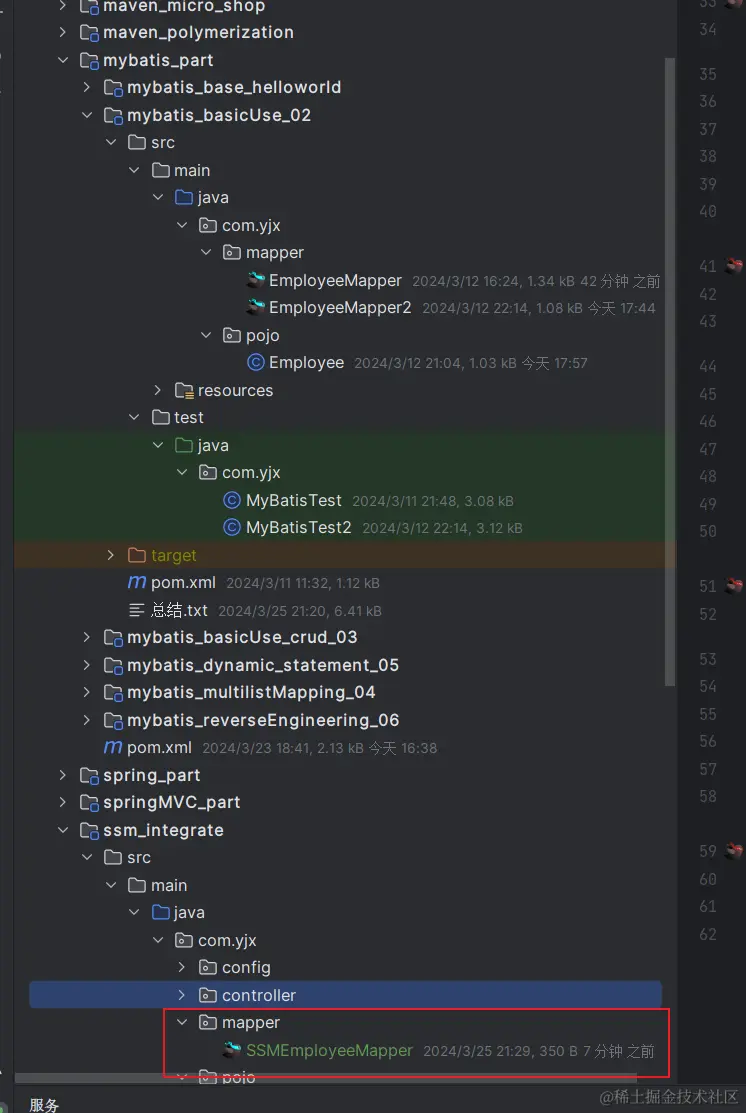The height and width of the screenshot is (1113, 746).
Task: Click the mybatis_dynamic_statement_05 module icon
Action: tap(113, 665)
